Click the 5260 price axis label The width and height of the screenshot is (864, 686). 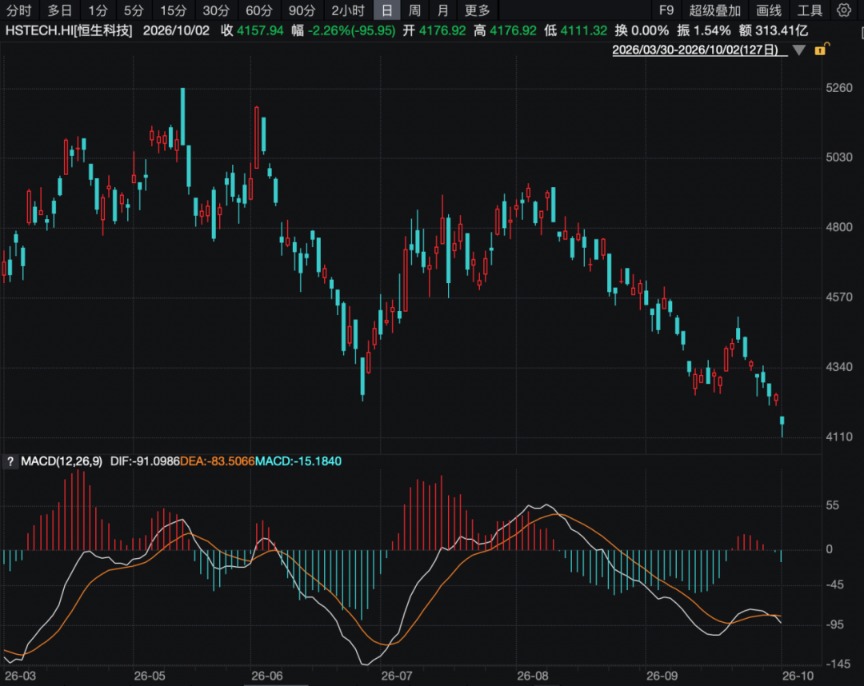tap(839, 88)
